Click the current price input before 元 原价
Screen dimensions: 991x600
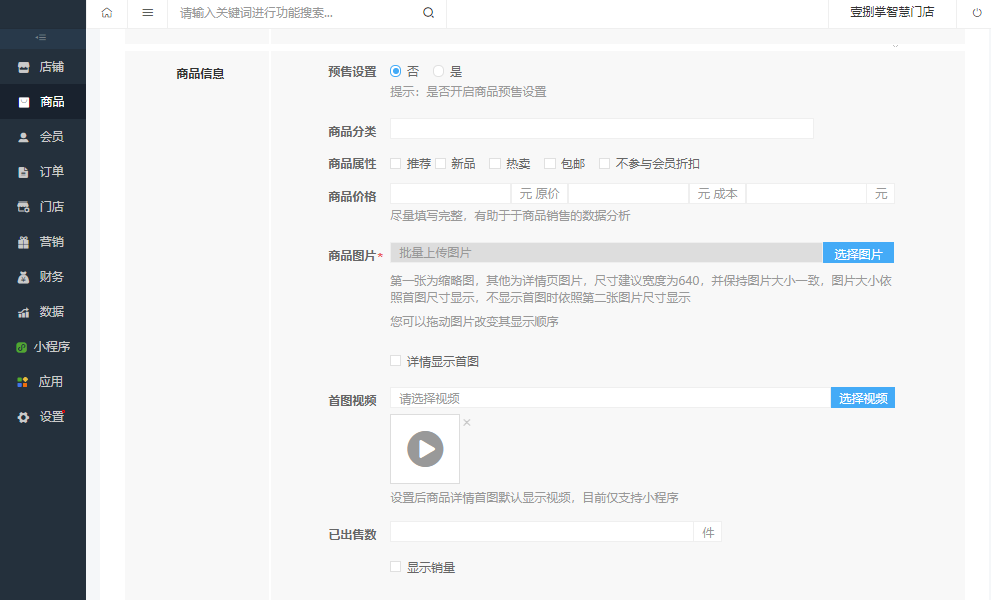coord(450,193)
